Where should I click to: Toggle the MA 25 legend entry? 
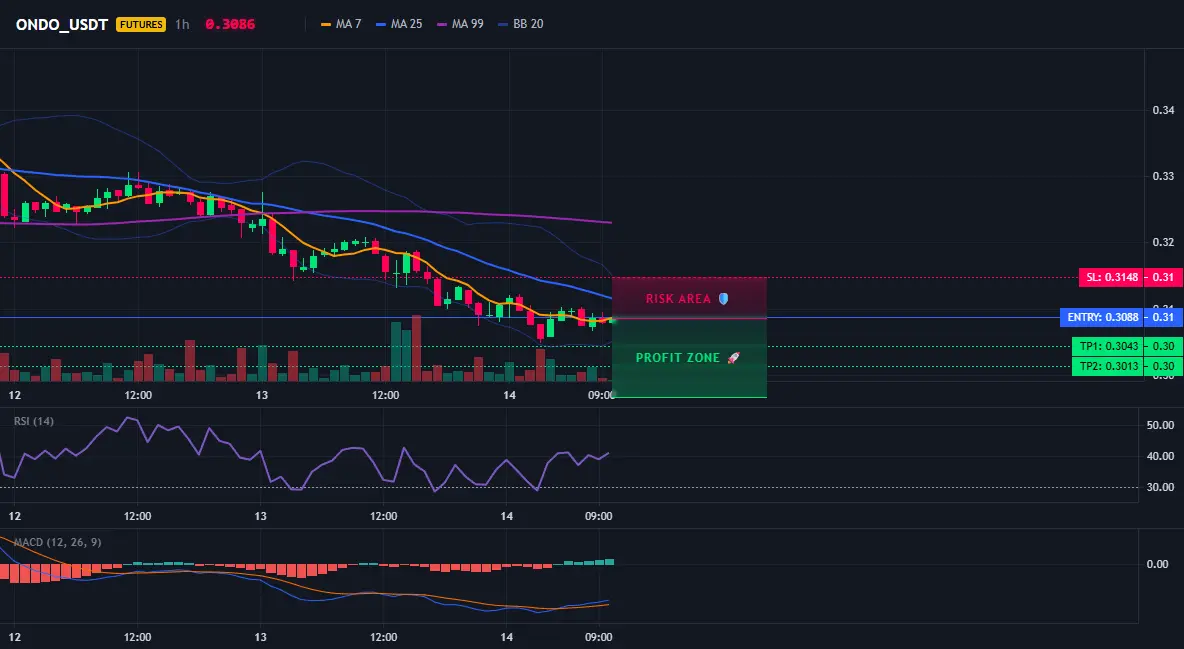point(399,24)
